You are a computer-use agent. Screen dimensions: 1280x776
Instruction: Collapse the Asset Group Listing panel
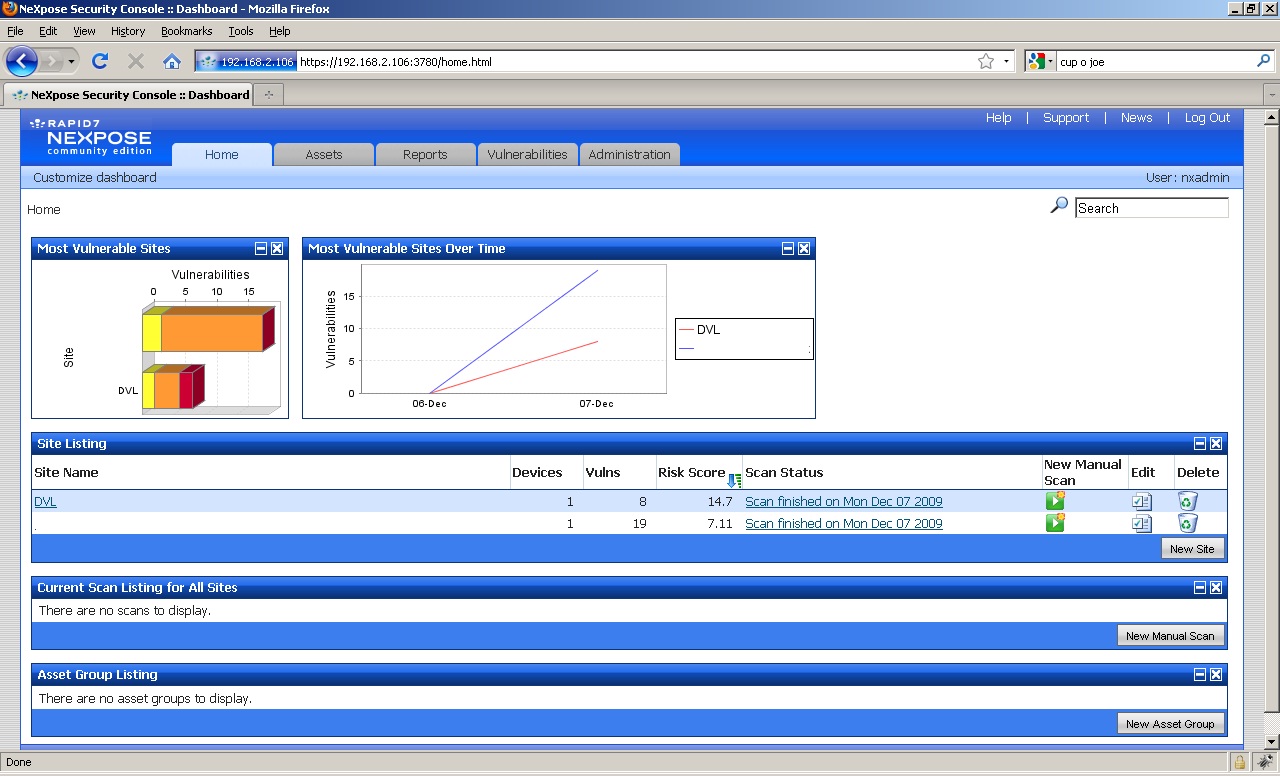point(1200,675)
